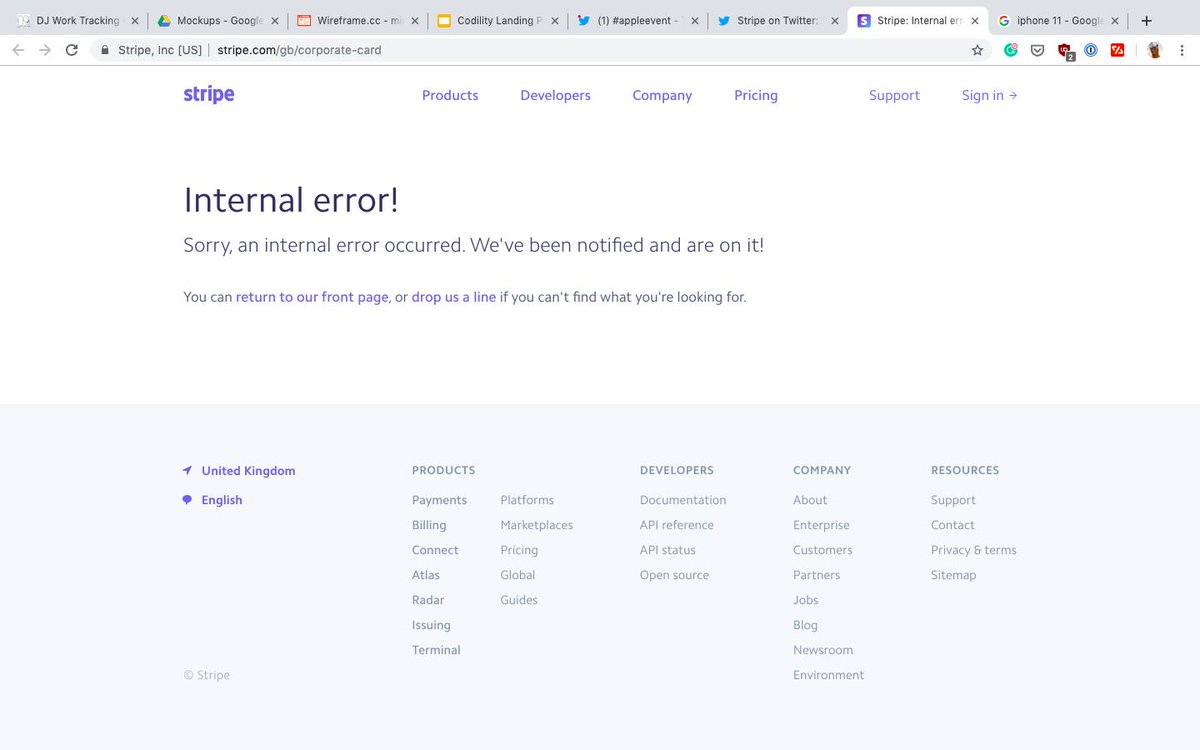
Task: Click the location arrow icon beside United Kingdom
Action: tap(187, 470)
